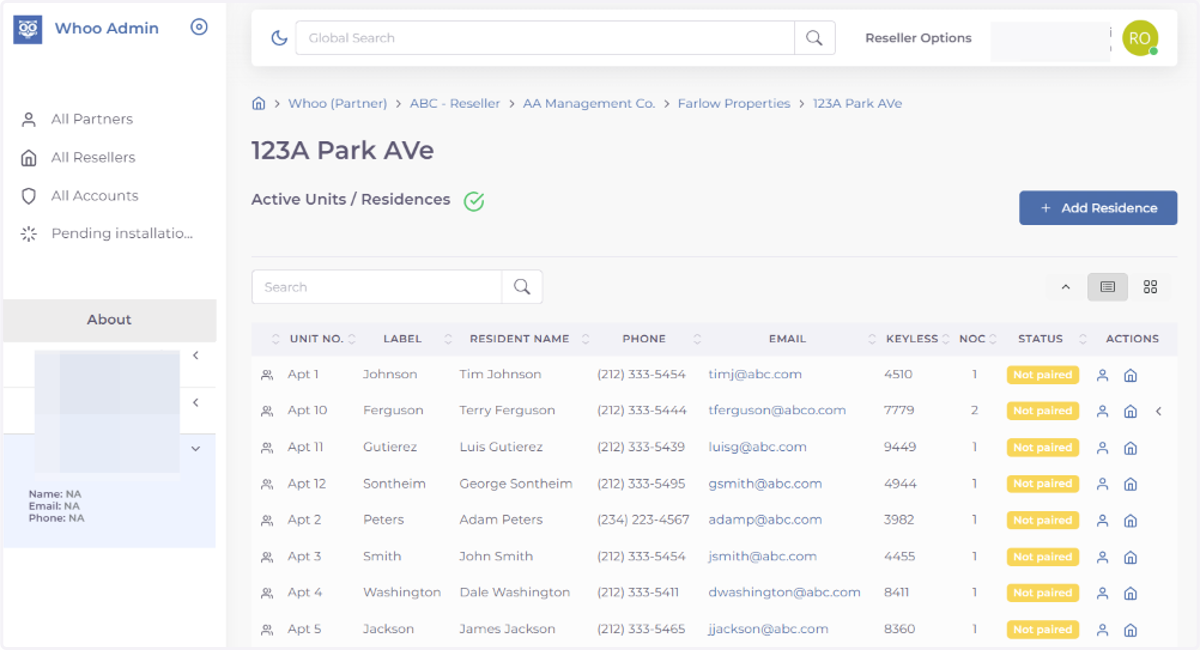Collapse actions arrow on Apt 10 row
The image size is (1200, 650).
click(1158, 411)
